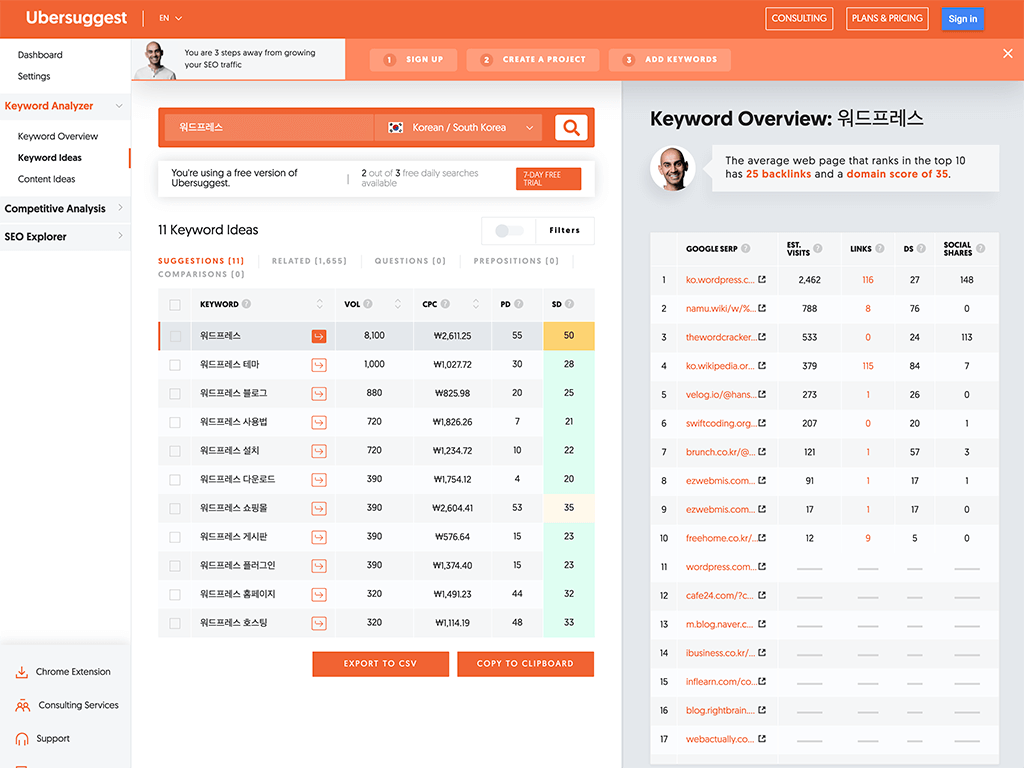
Task: Start the 7-DAY FREE TRIAL
Action: coord(548,178)
